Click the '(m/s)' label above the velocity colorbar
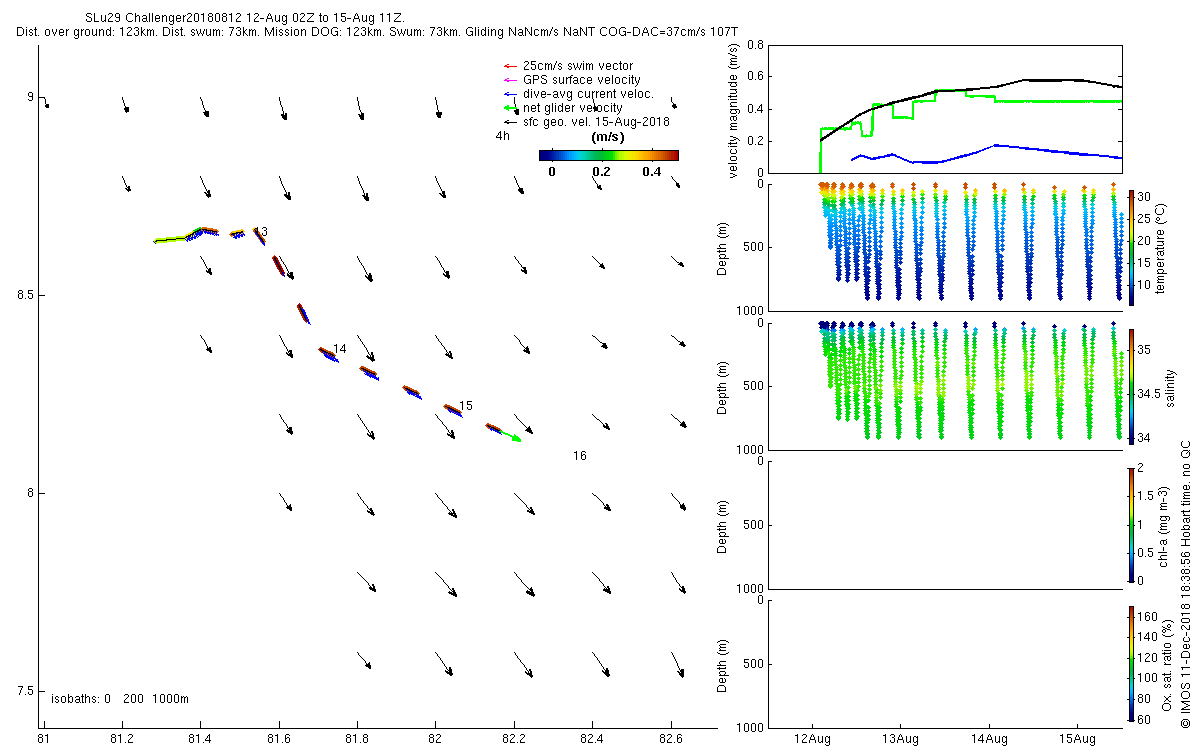1200x750 pixels. click(x=609, y=137)
